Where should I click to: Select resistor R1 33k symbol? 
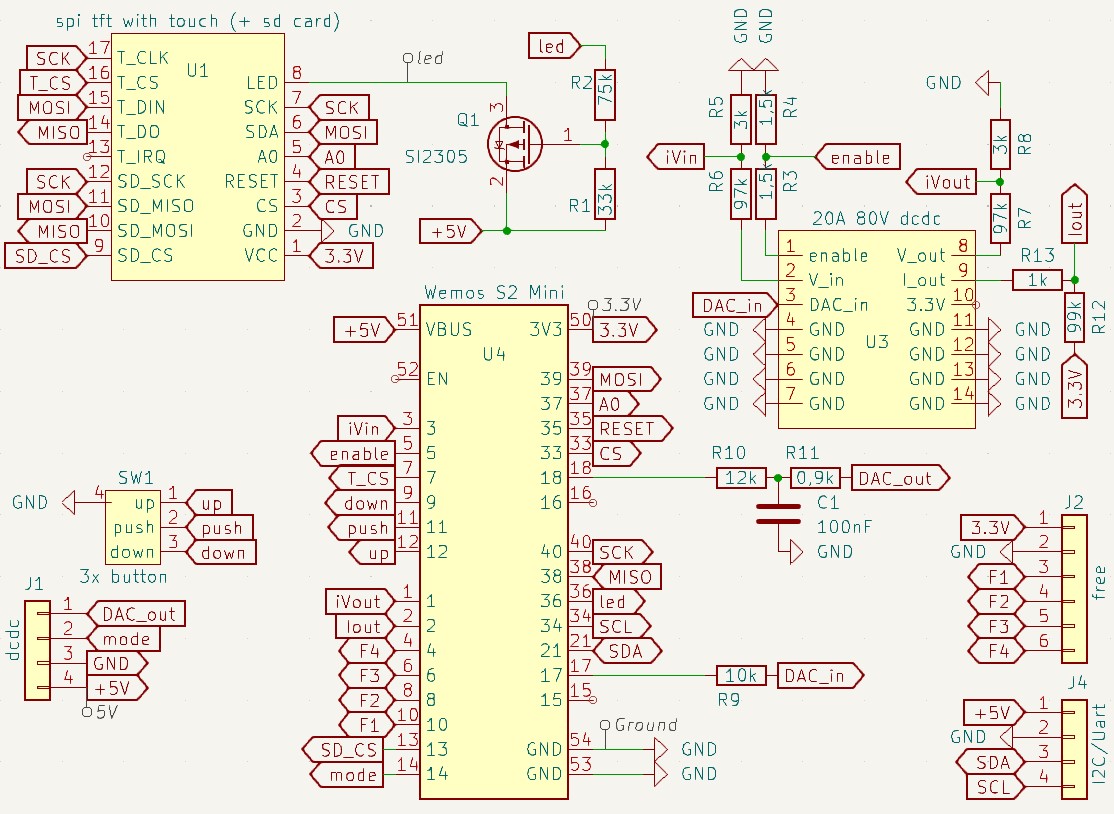tap(605, 194)
